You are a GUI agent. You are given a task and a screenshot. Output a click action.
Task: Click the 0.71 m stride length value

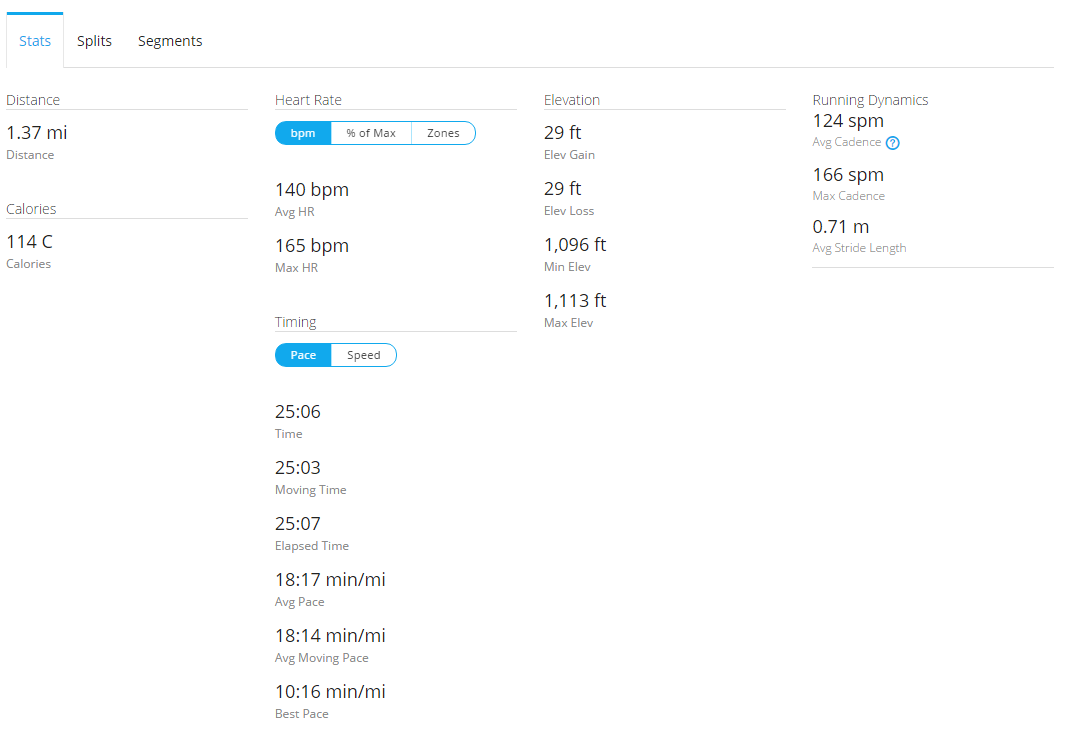(x=841, y=226)
